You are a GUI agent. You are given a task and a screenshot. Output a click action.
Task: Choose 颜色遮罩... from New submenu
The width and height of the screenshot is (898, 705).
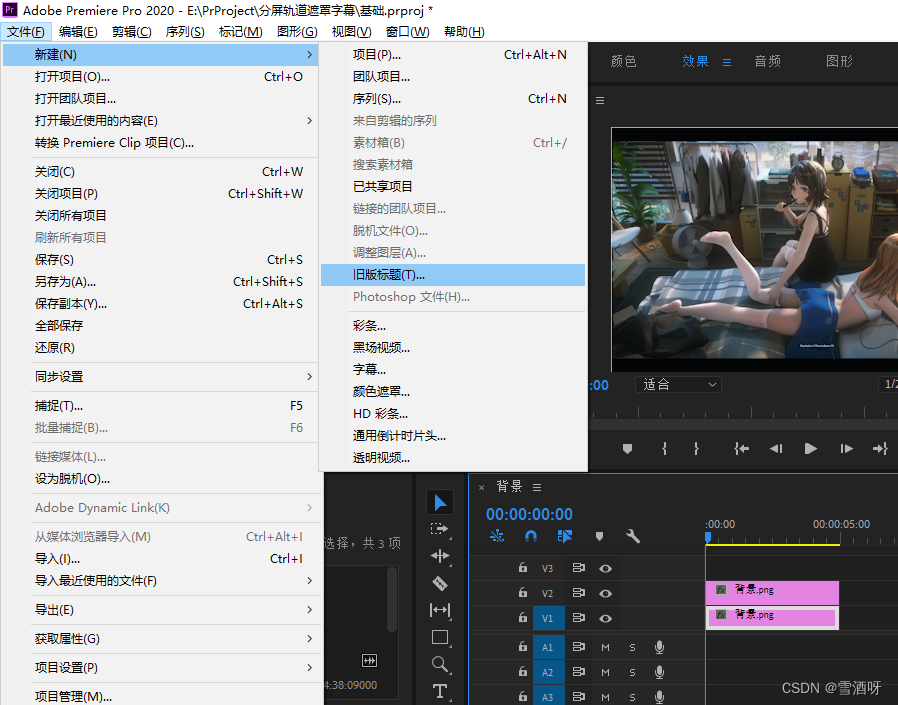[453, 392]
